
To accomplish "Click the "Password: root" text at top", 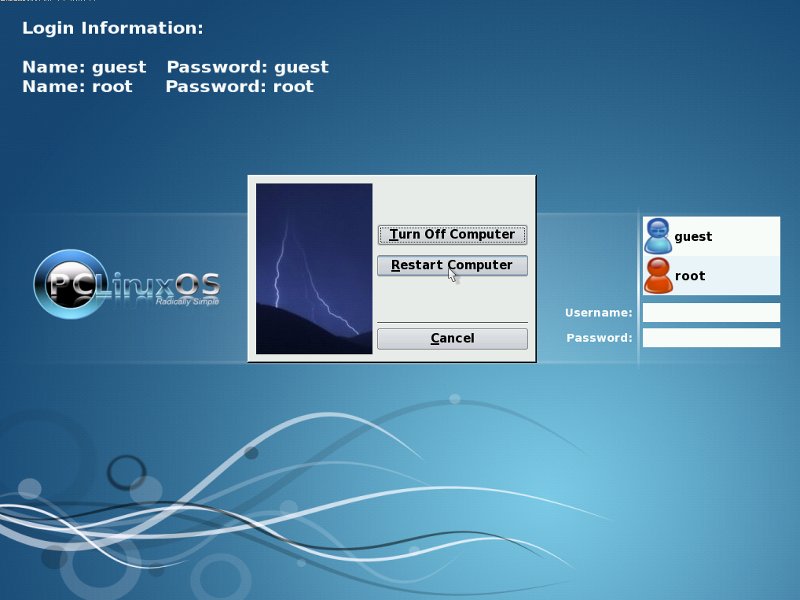I will click(x=239, y=86).
